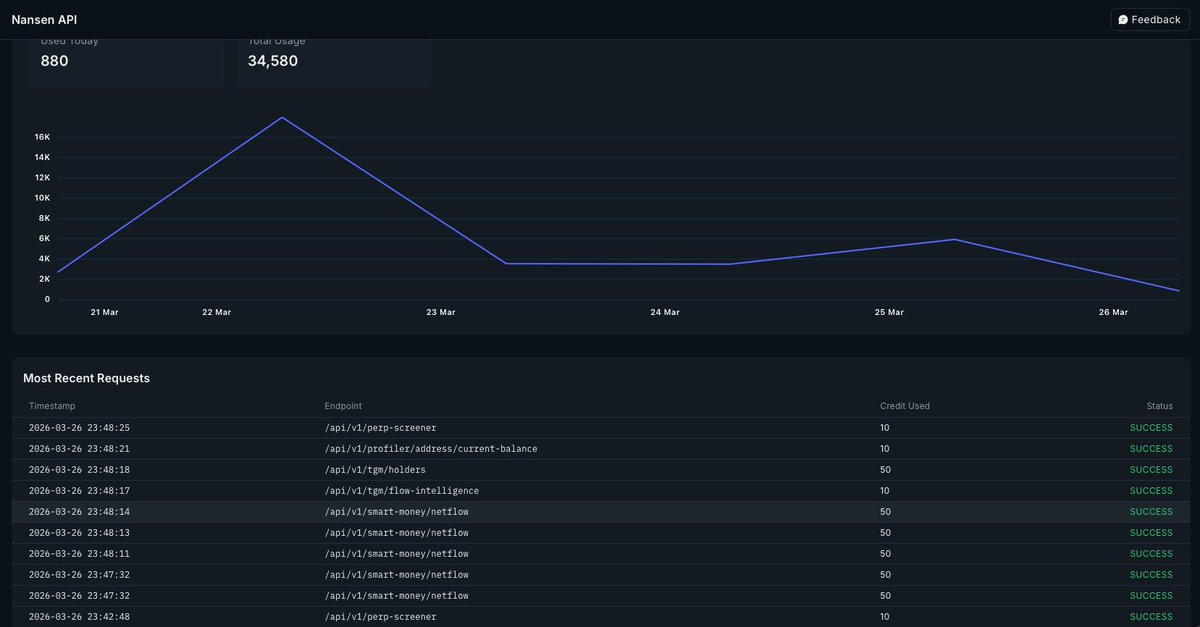The width and height of the screenshot is (1200, 627).
Task: Select timestamp 2026-03-26 23:48:21
Action: click(x=80, y=449)
